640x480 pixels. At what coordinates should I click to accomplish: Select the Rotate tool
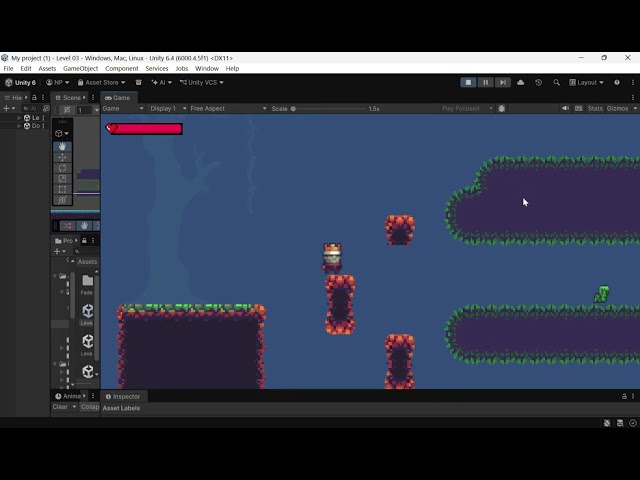(62, 168)
